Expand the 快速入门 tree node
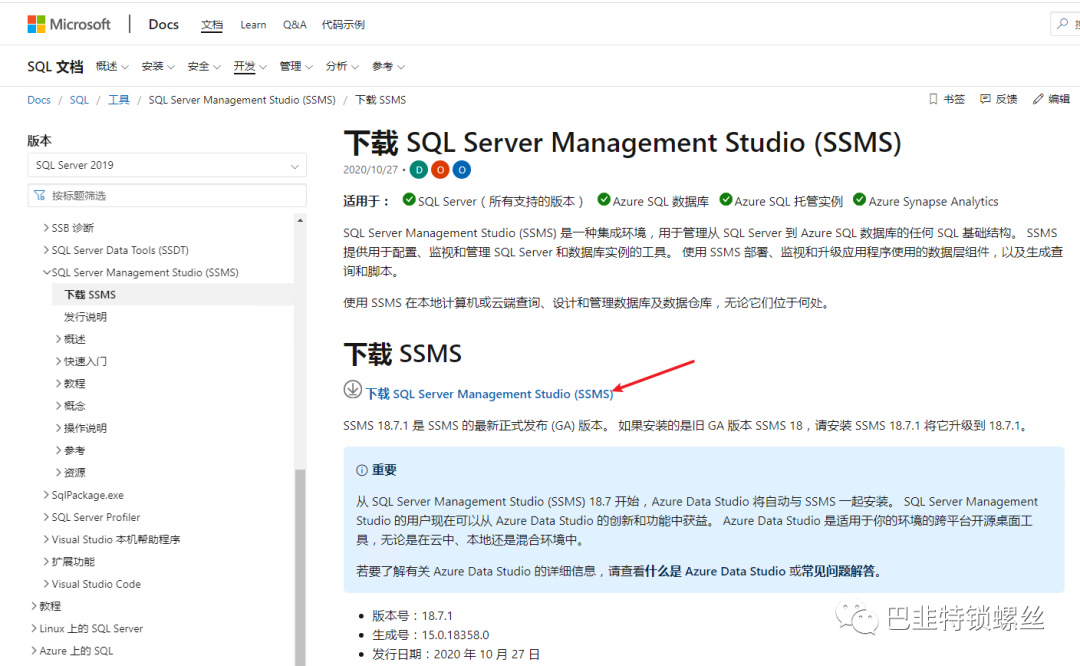 (x=59, y=361)
